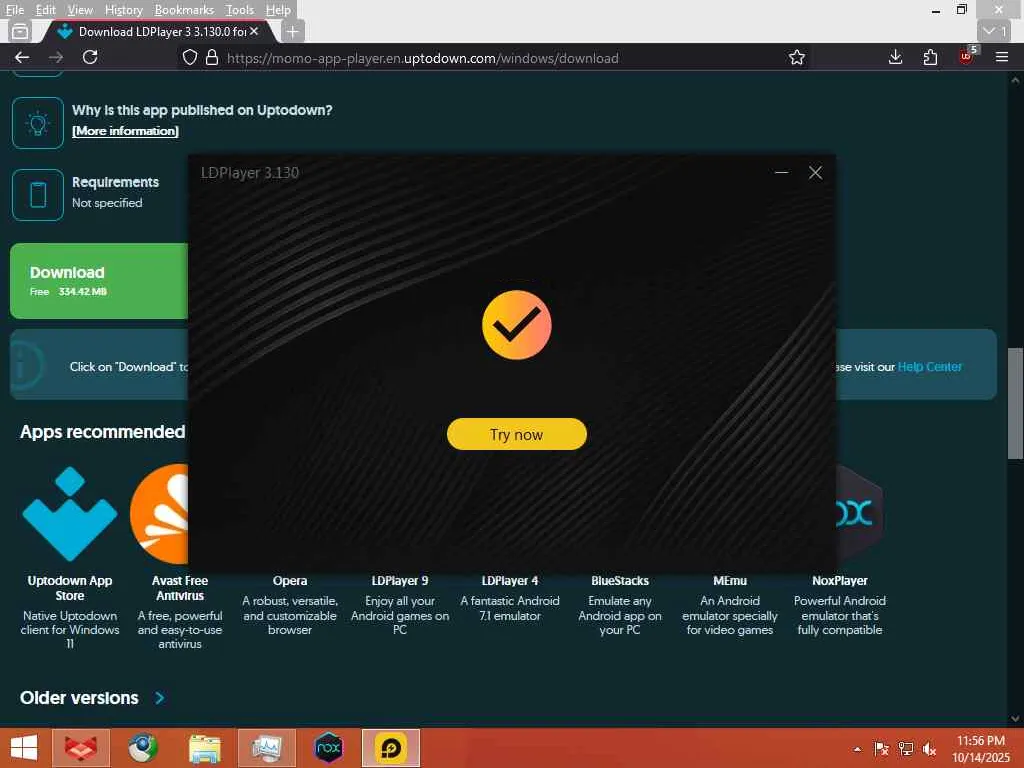Open the Firefox View sidebar icon
1024x768 pixels.
(20, 31)
